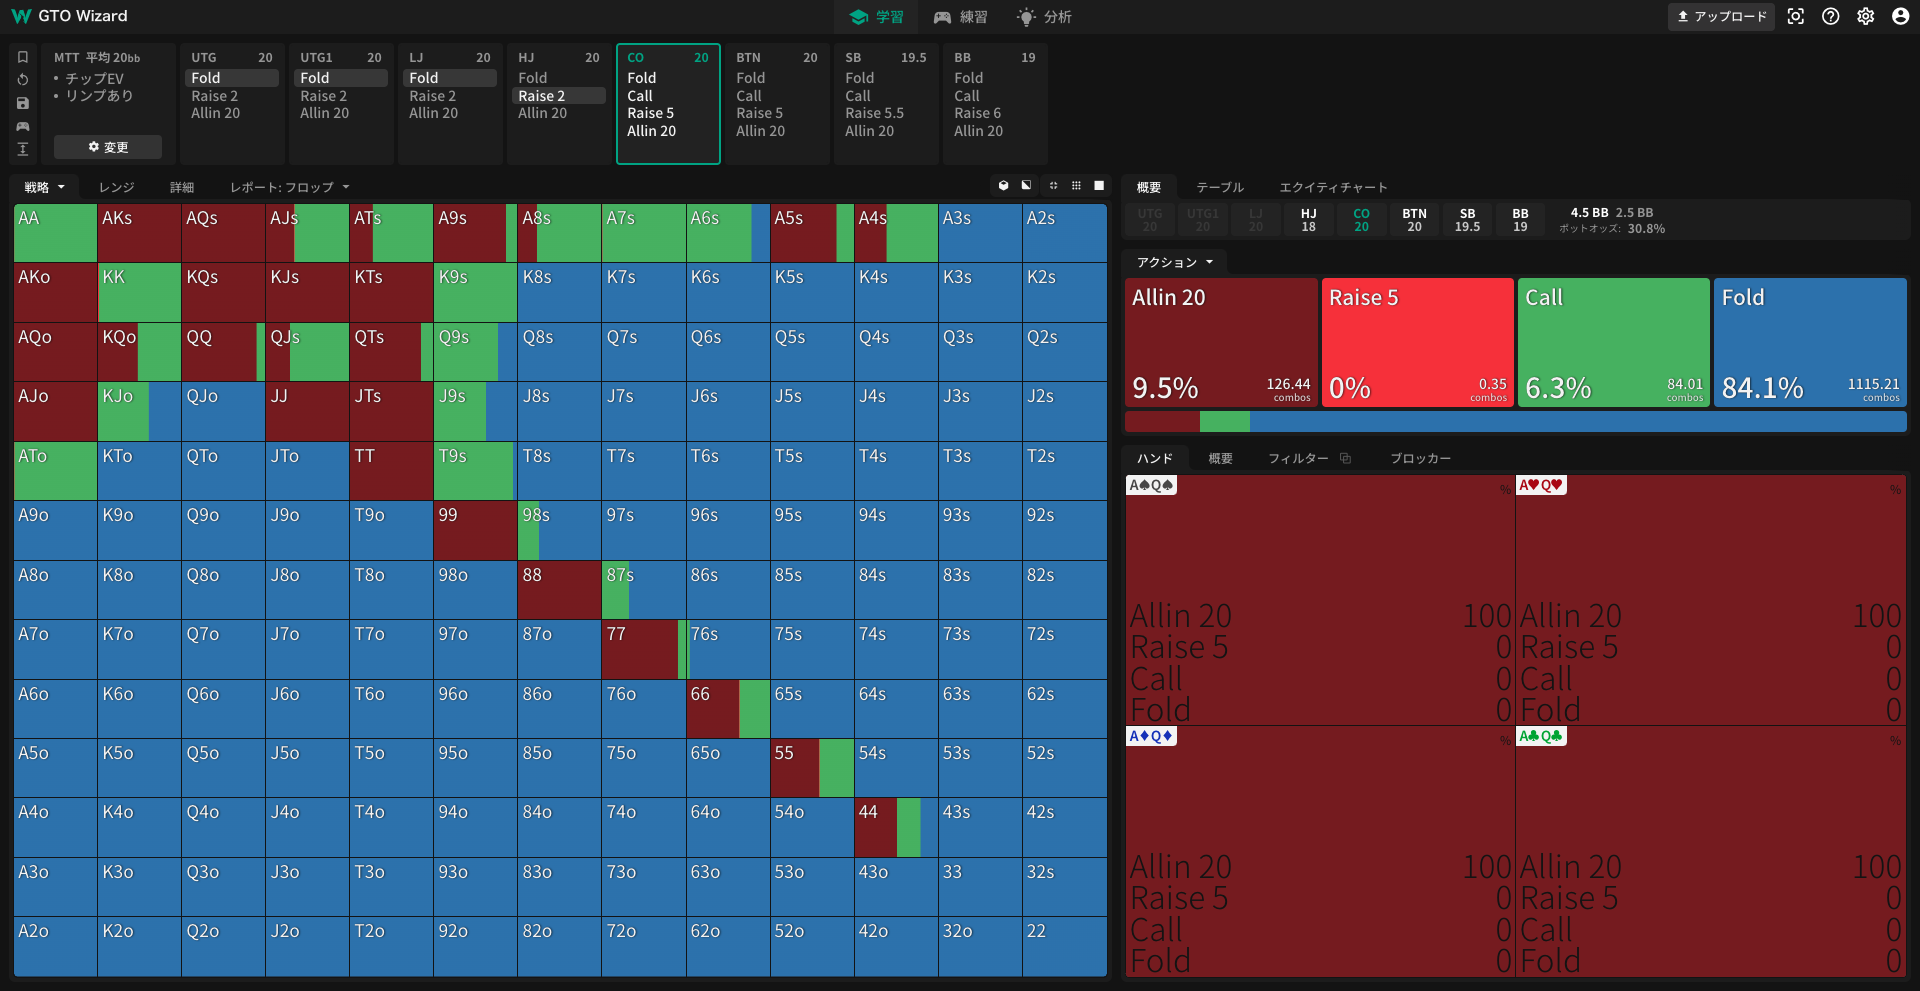Open the ブロッカー tab
Screen dimensions: 1920x991
(1420, 458)
